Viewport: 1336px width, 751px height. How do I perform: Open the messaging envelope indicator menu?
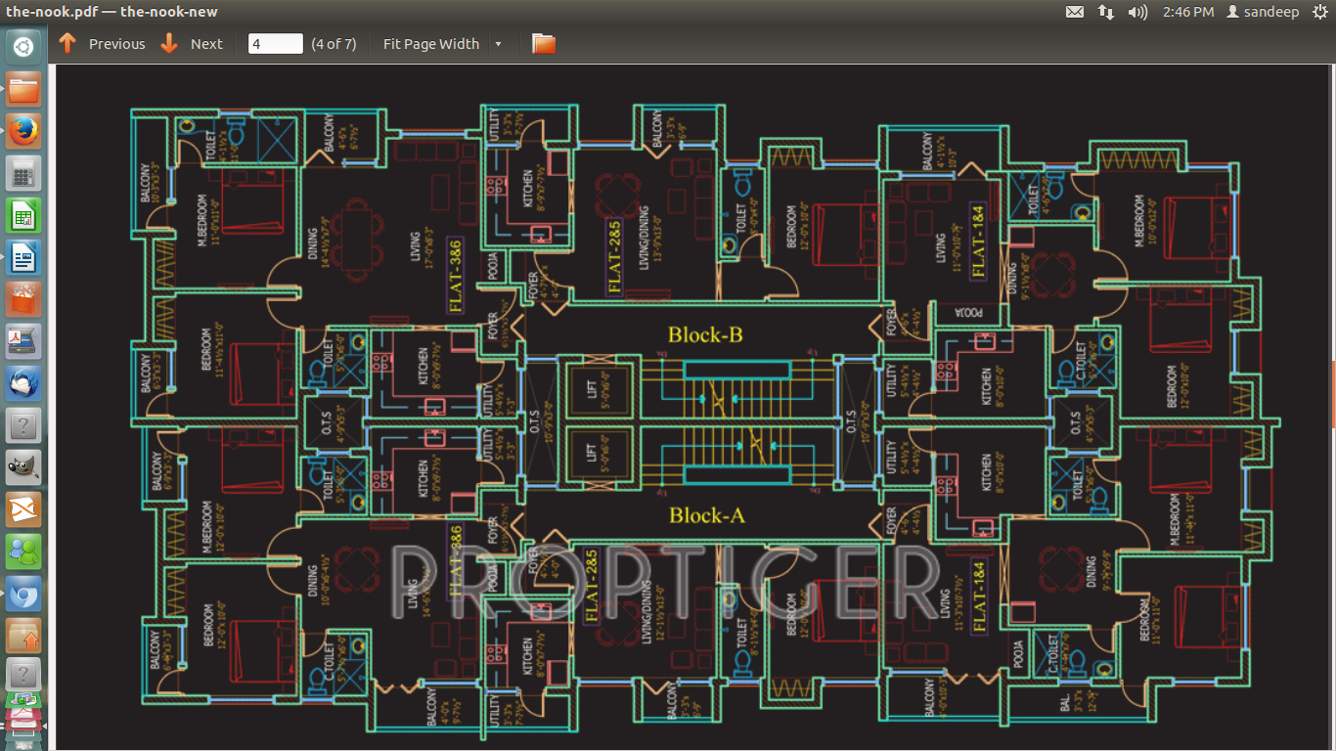[x=1074, y=12]
